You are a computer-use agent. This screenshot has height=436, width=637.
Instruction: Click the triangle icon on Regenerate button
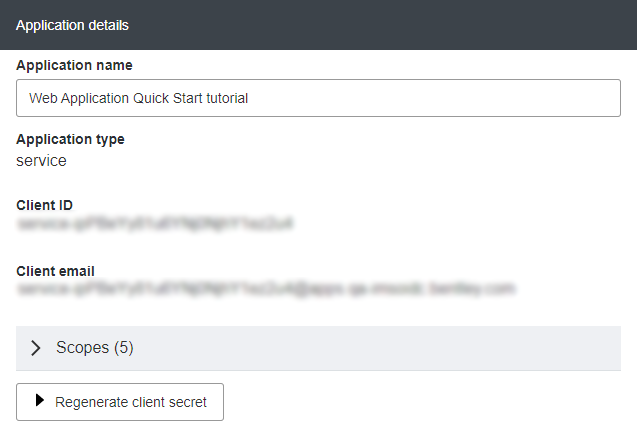[40, 401]
